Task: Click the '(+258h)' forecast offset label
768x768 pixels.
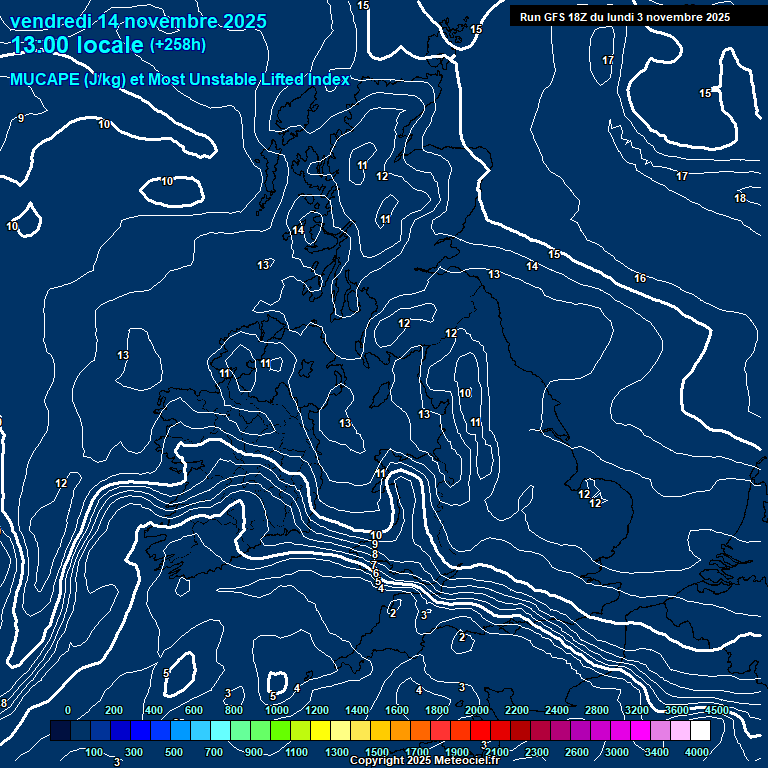Action: [x=177, y=45]
